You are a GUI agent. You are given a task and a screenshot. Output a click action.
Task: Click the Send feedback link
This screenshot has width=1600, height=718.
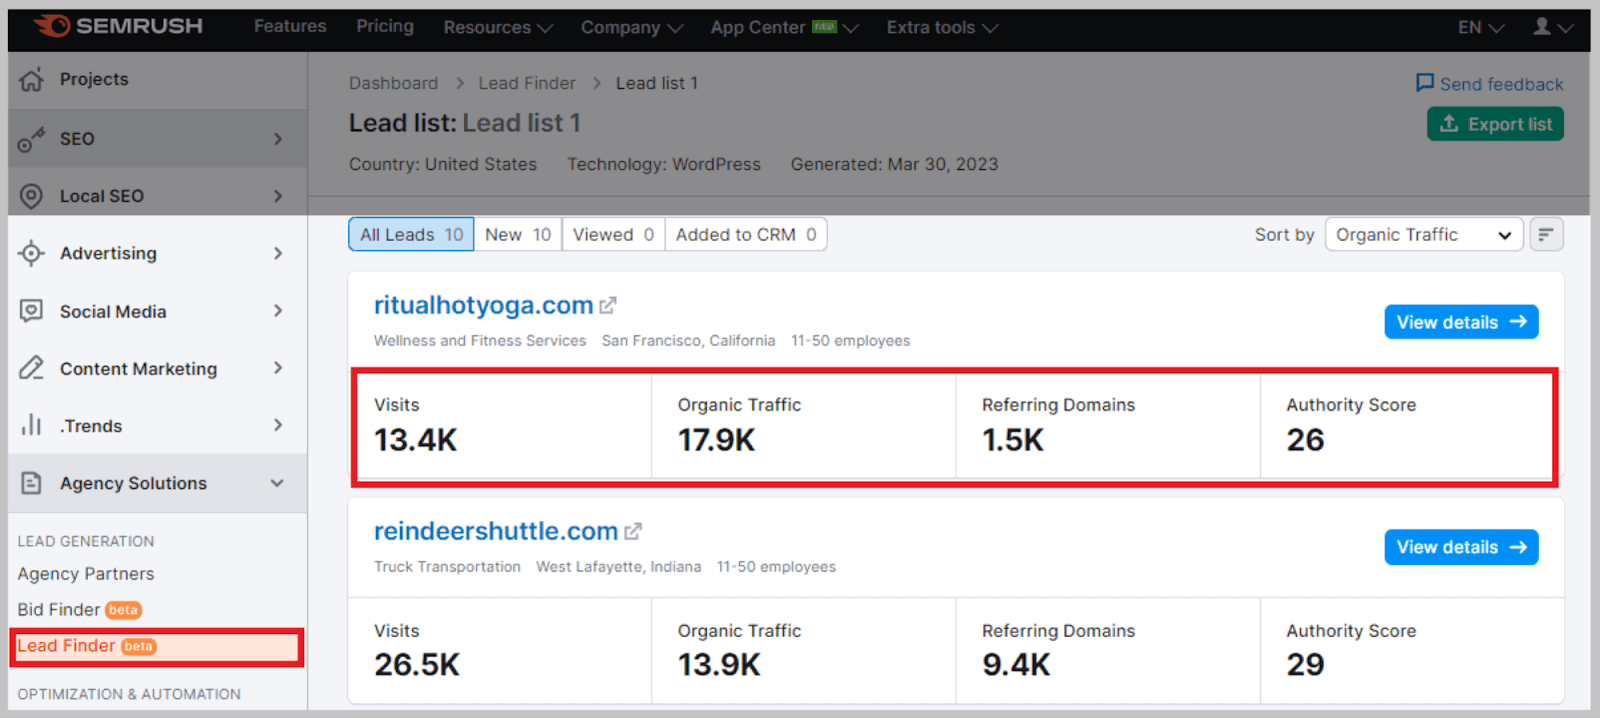coord(1490,84)
